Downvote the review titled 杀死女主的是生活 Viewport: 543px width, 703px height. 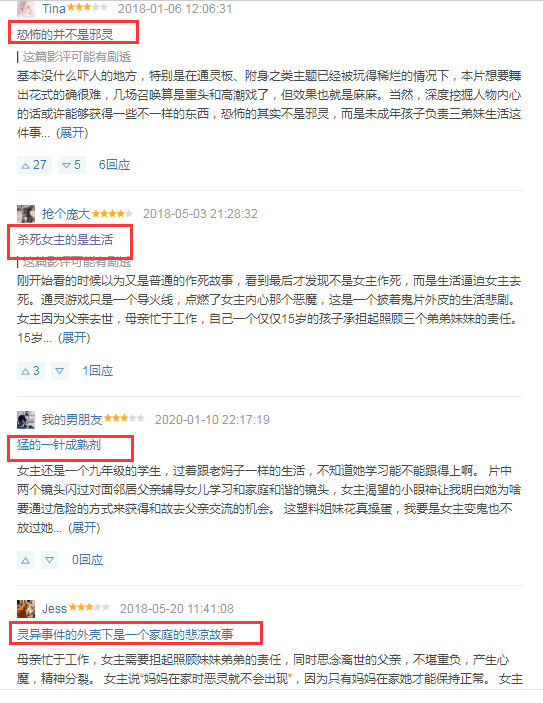click(x=60, y=371)
